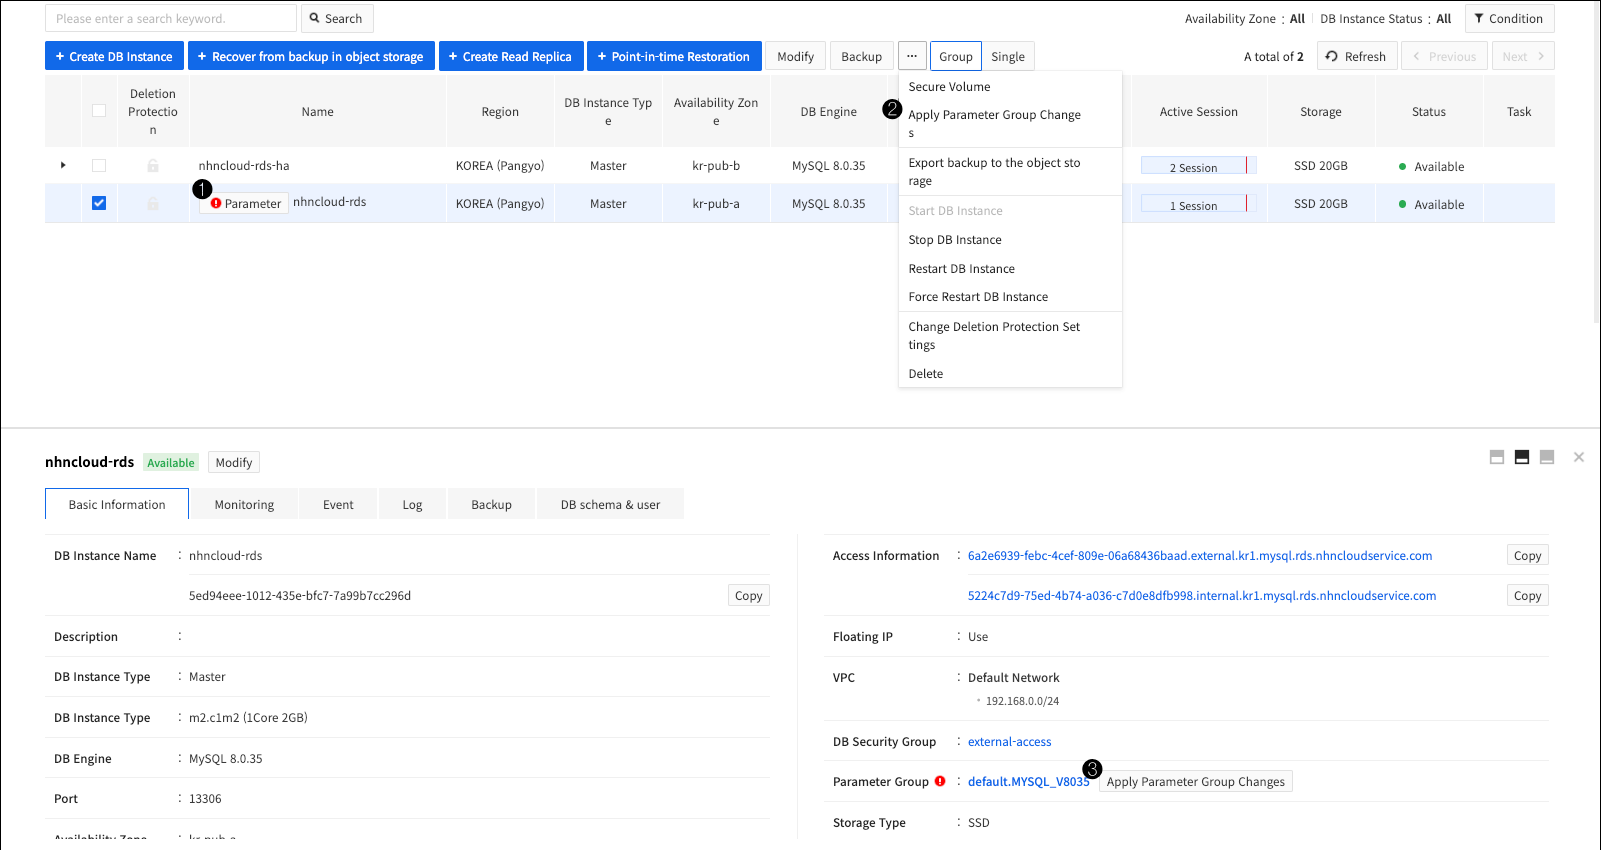Select Stop DB Instance menu item

tap(1010, 240)
